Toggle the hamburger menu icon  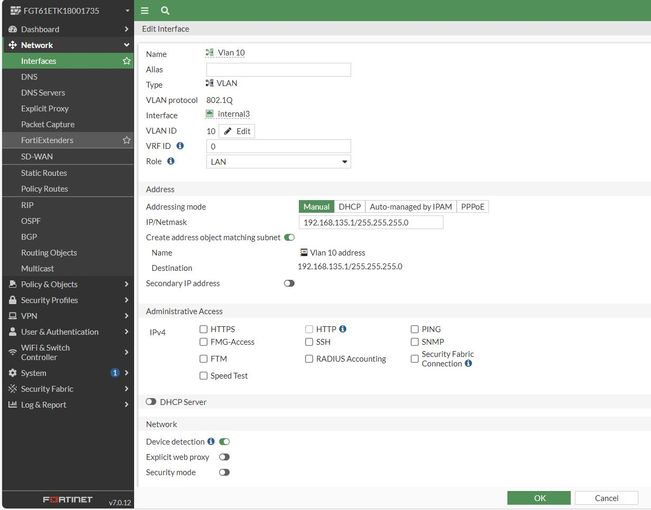click(144, 10)
